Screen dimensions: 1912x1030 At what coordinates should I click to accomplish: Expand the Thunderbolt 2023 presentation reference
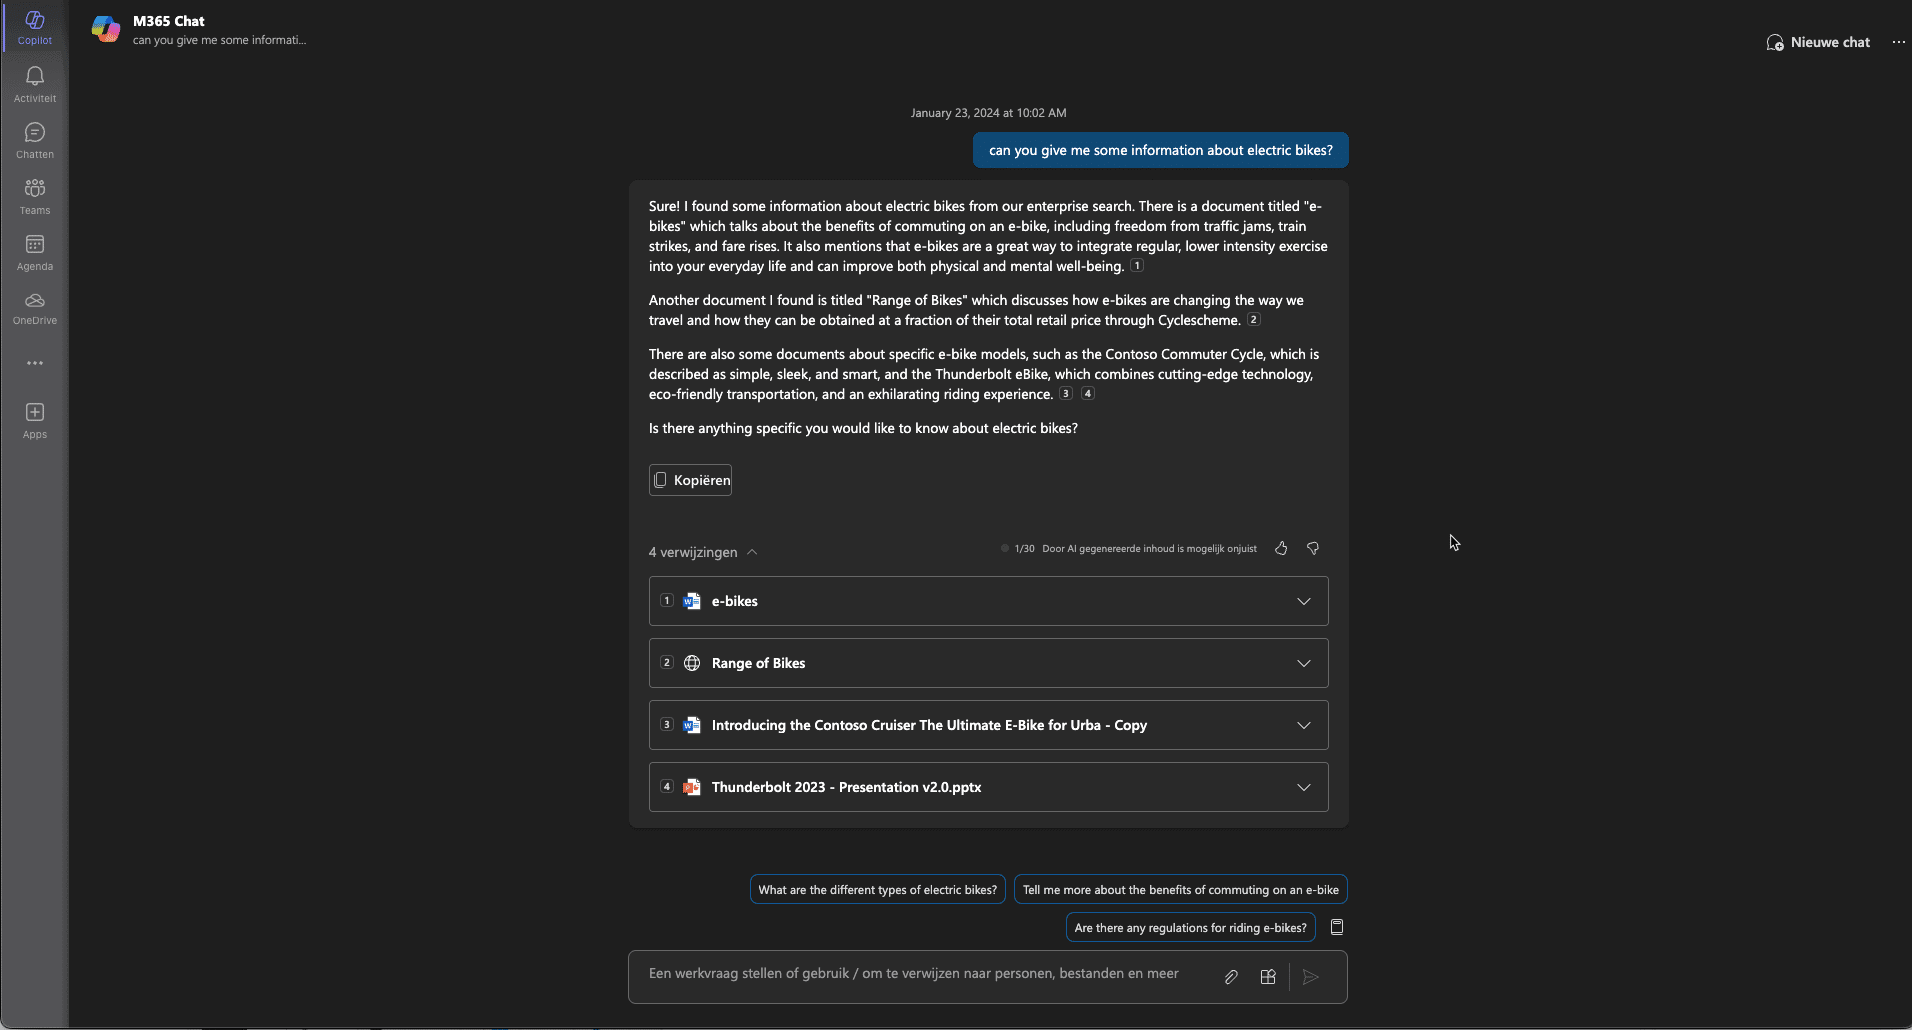tap(1303, 787)
